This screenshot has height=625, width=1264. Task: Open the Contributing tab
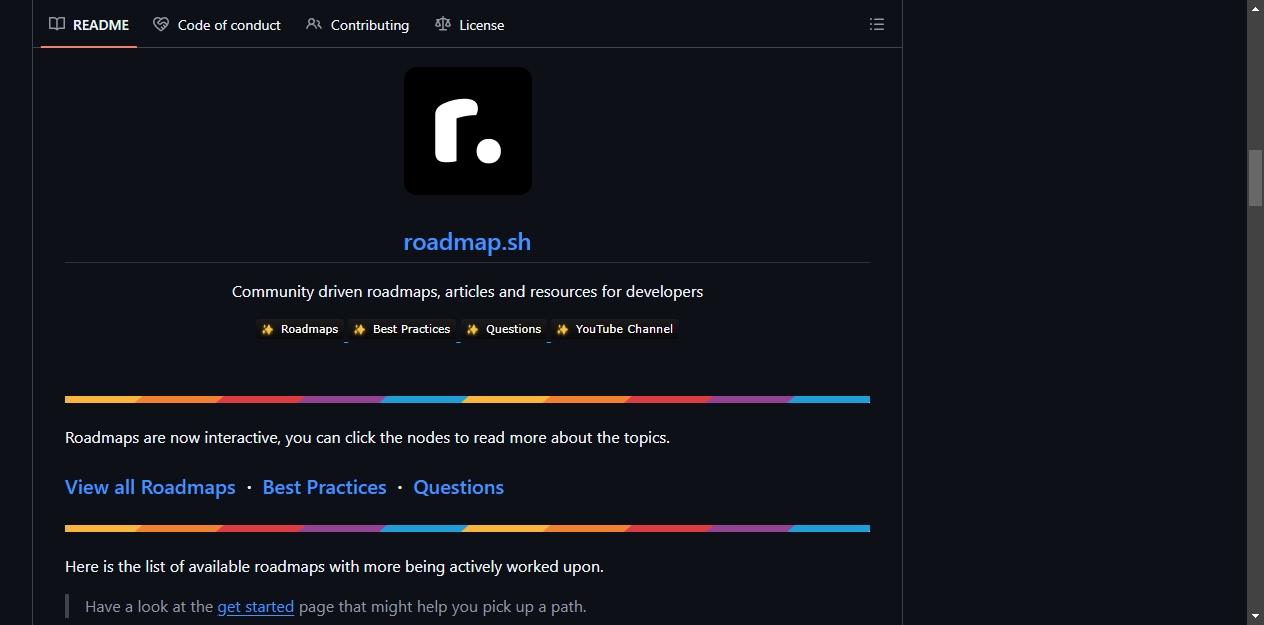click(358, 25)
